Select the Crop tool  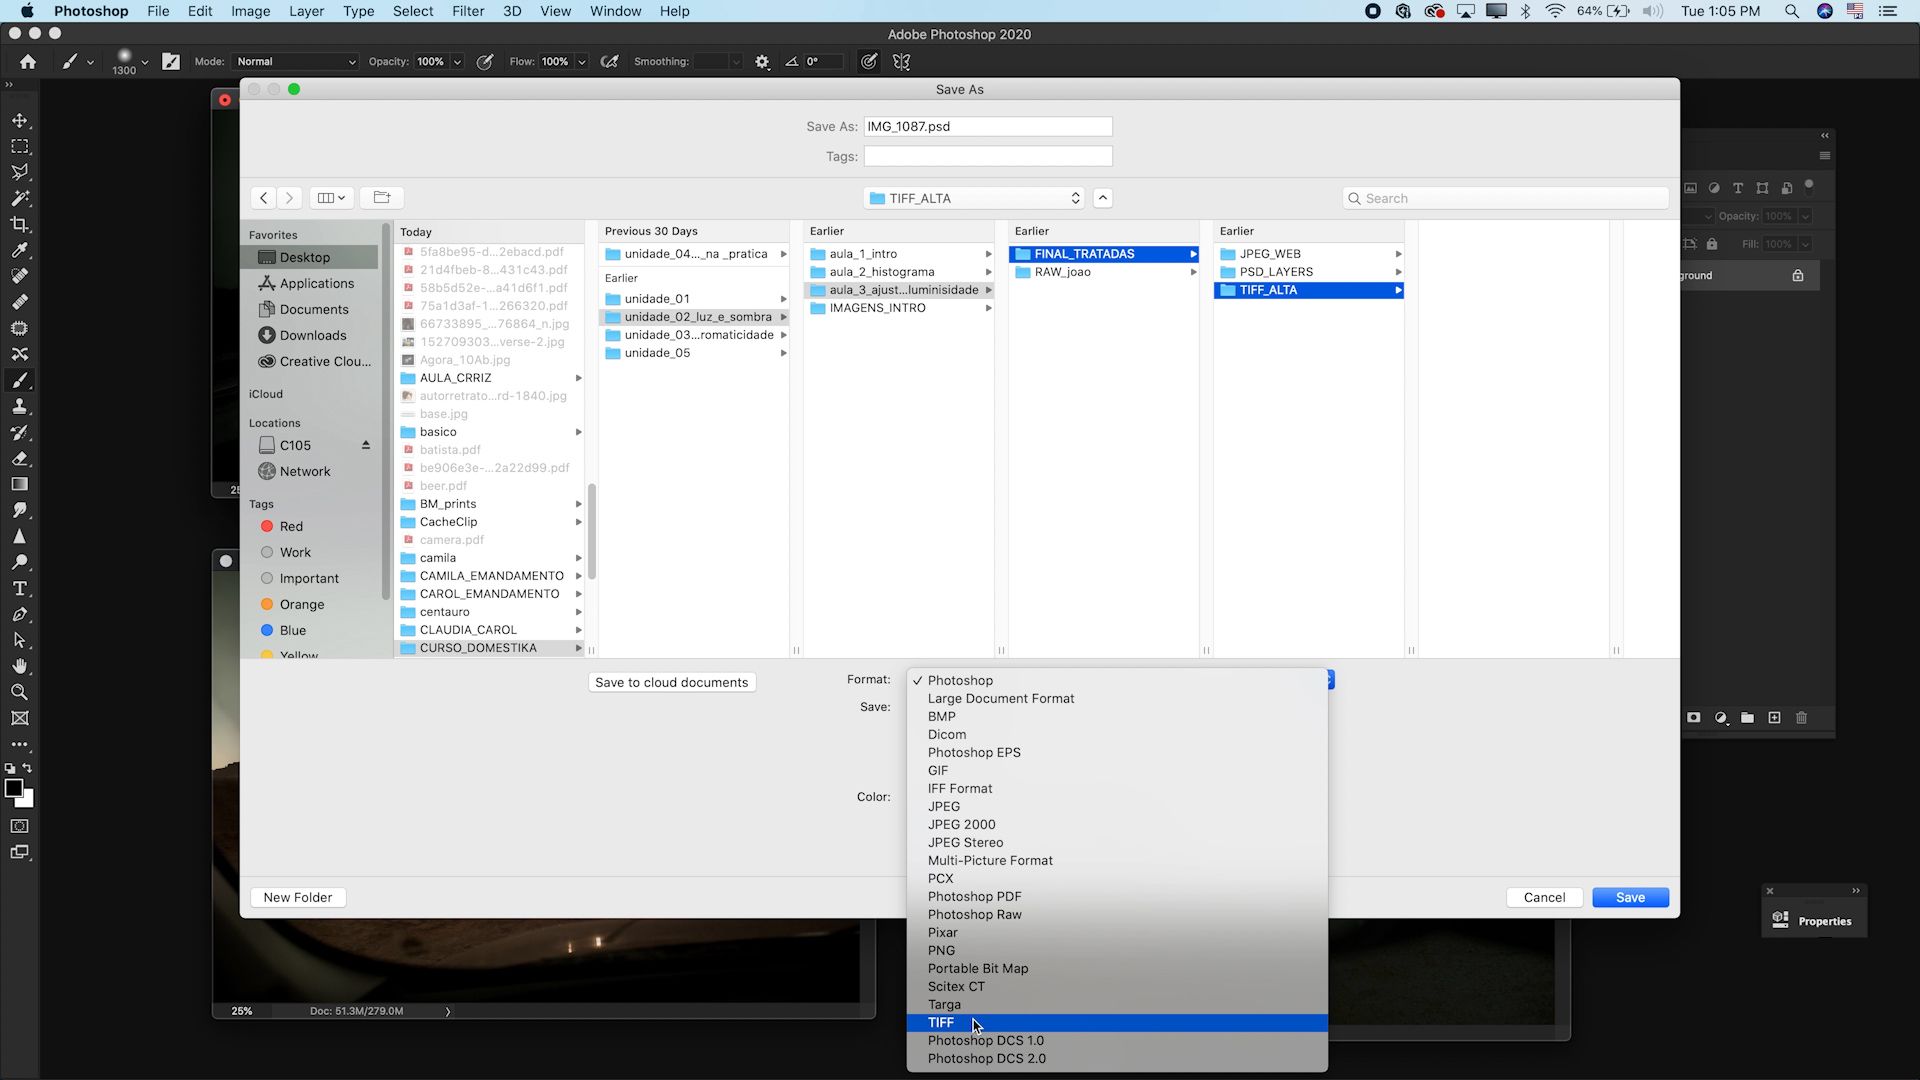click(x=20, y=225)
